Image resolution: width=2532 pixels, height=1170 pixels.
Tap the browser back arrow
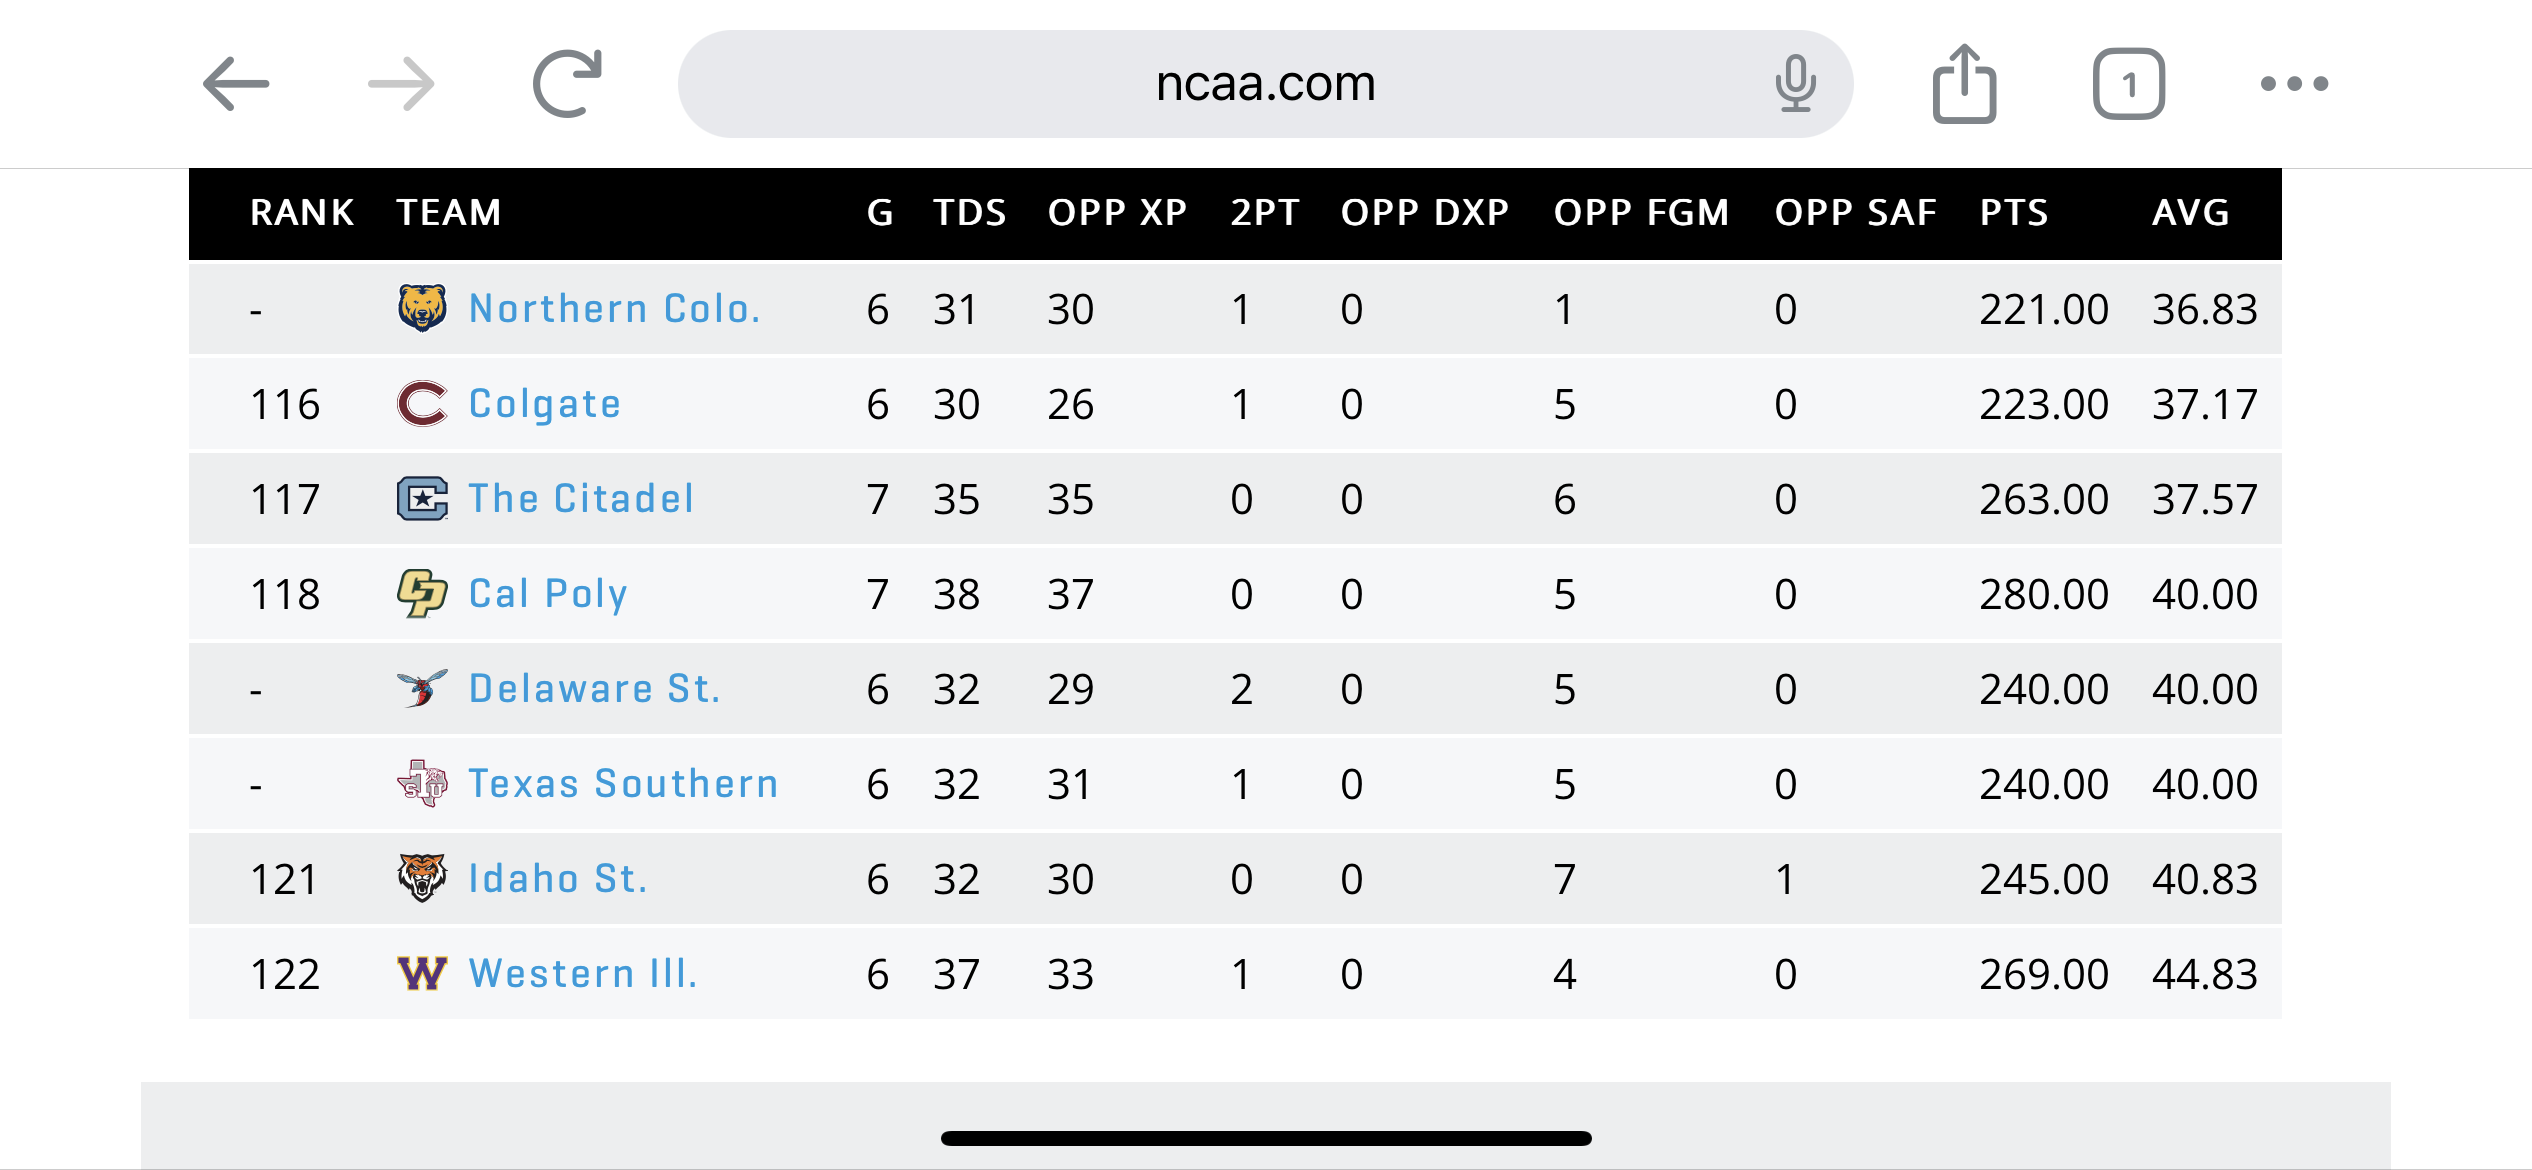click(x=236, y=84)
